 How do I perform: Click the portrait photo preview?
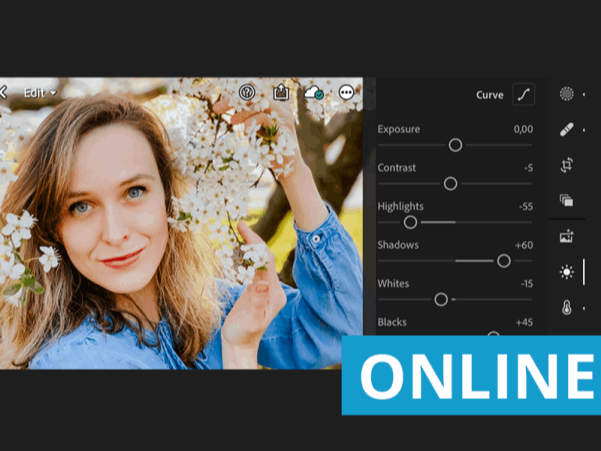(x=181, y=223)
